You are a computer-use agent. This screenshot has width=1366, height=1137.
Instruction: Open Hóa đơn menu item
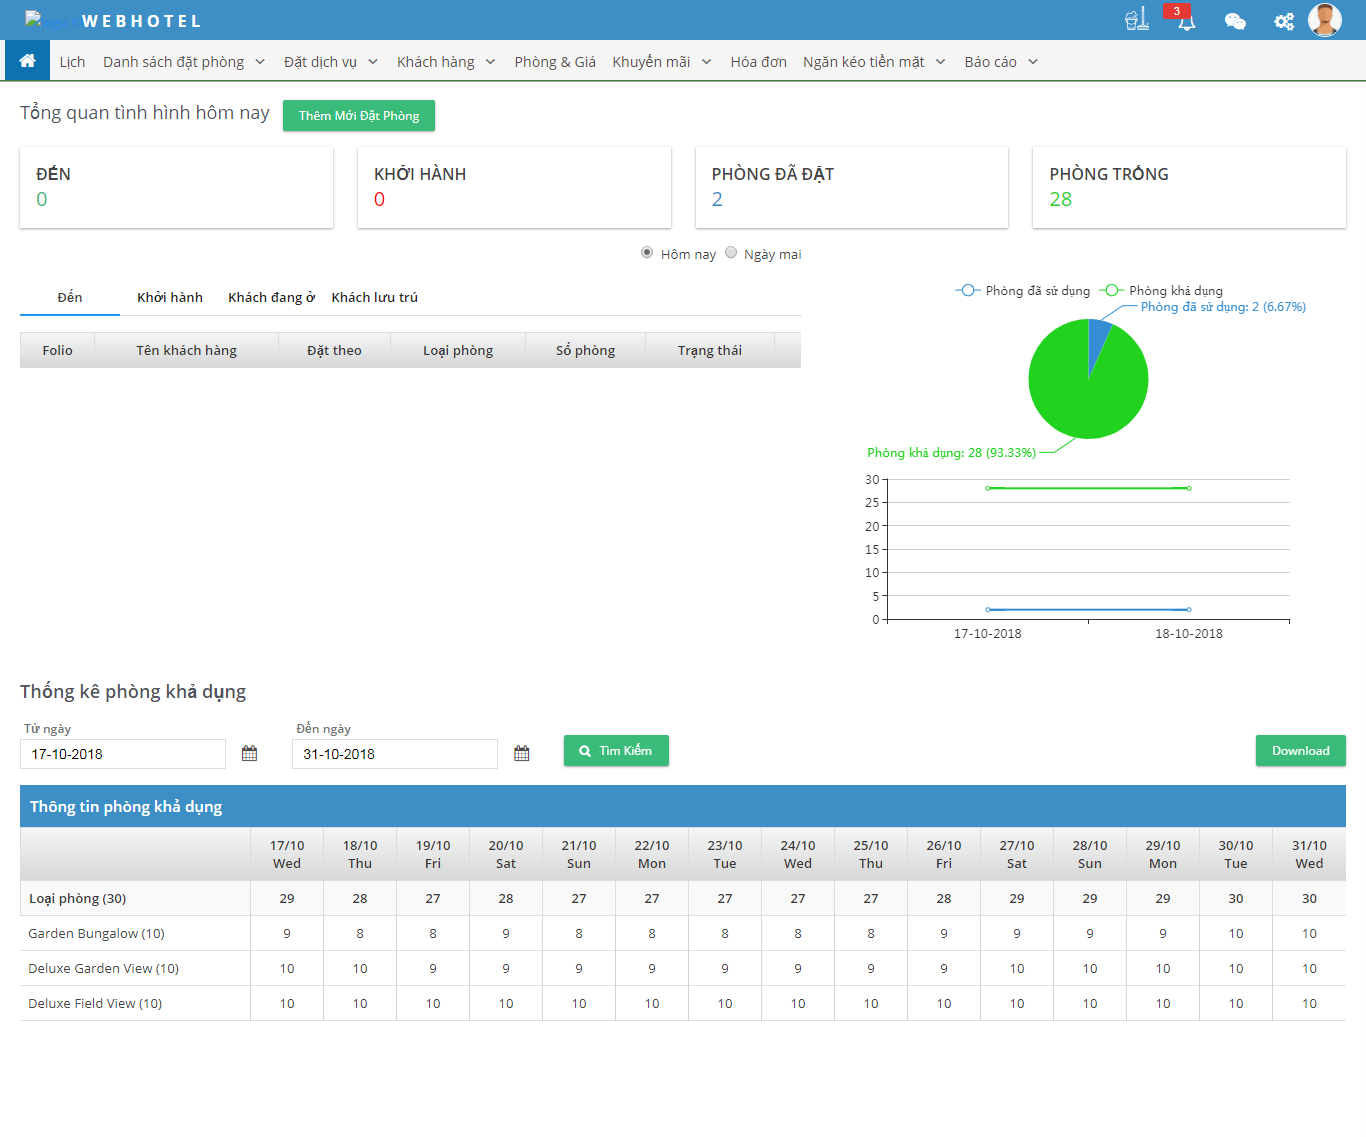point(758,62)
